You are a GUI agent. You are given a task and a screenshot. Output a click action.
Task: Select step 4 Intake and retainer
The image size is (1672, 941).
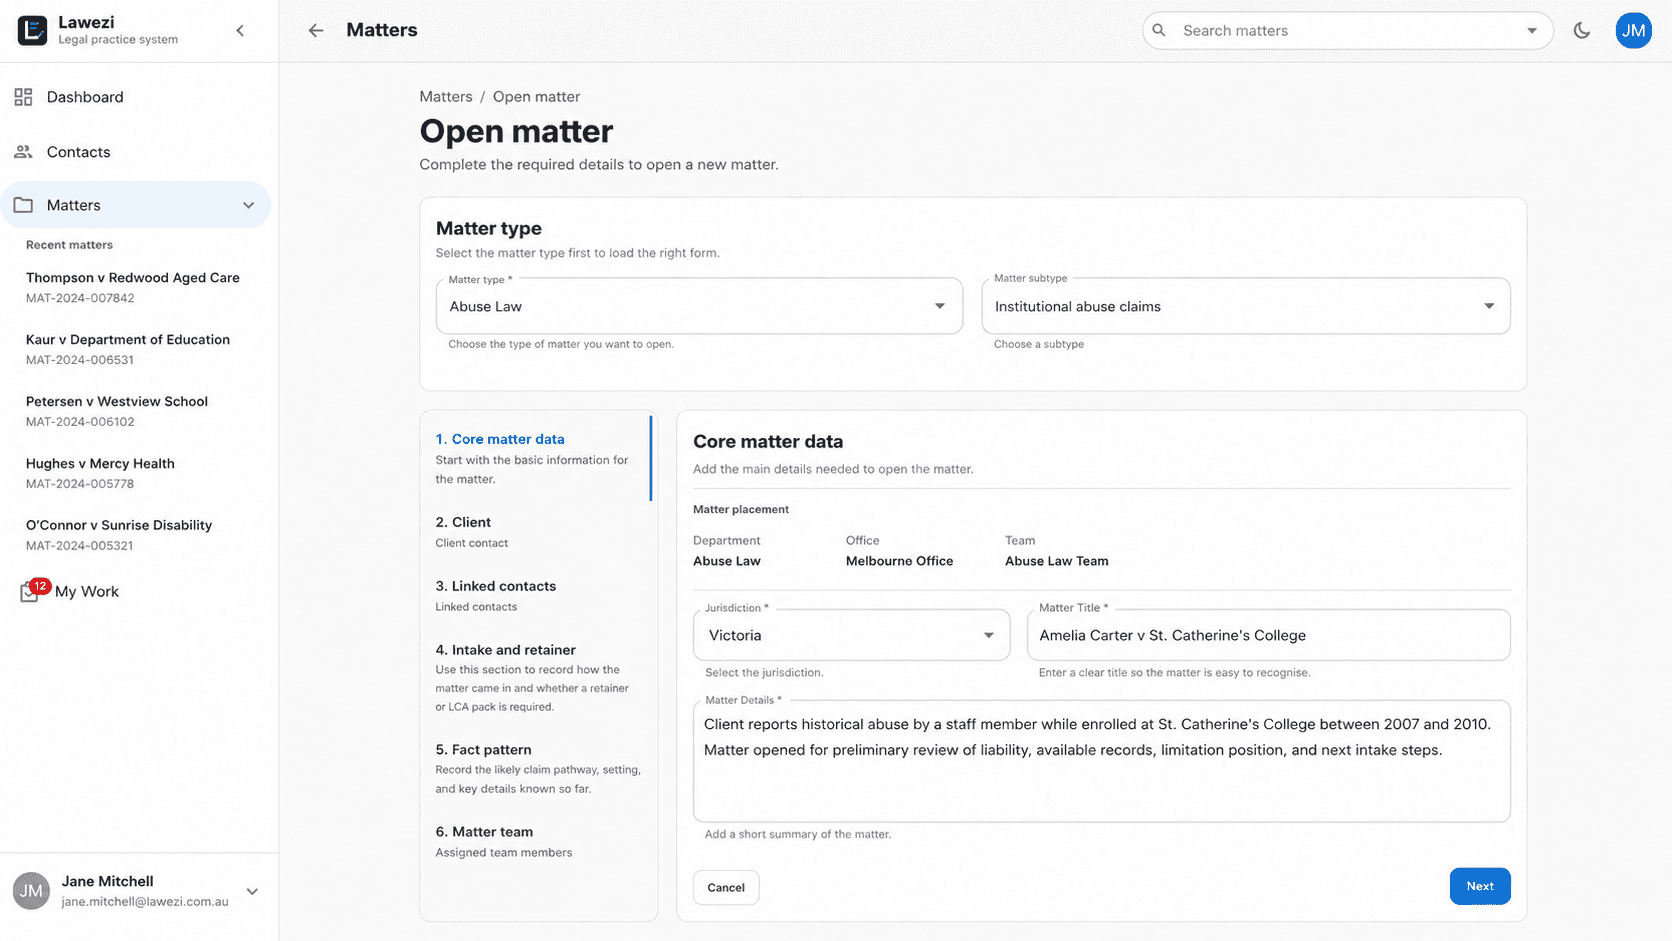(538, 677)
